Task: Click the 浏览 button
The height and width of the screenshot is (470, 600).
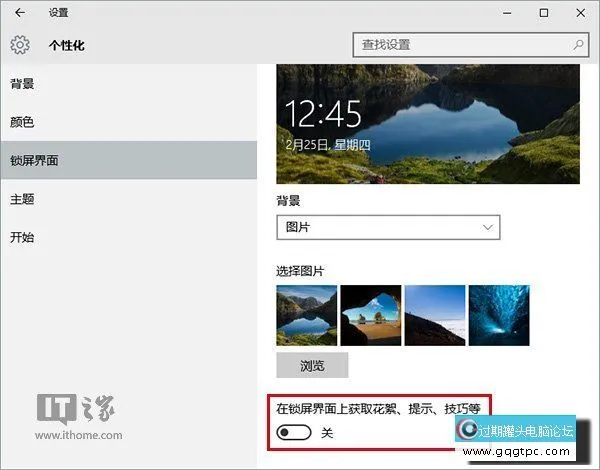Action: click(312, 365)
